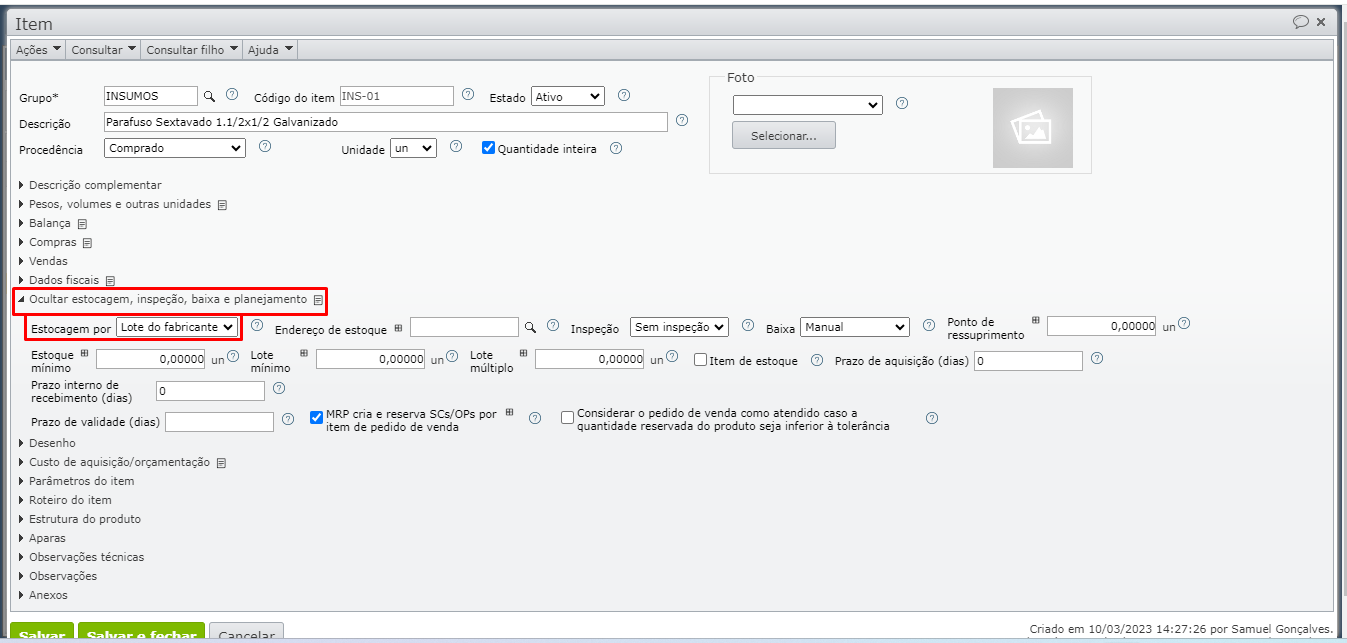The width and height of the screenshot is (1347, 643).
Task: Open help icon next to Item de estoque
Action: pyautogui.click(x=817, y=360)
